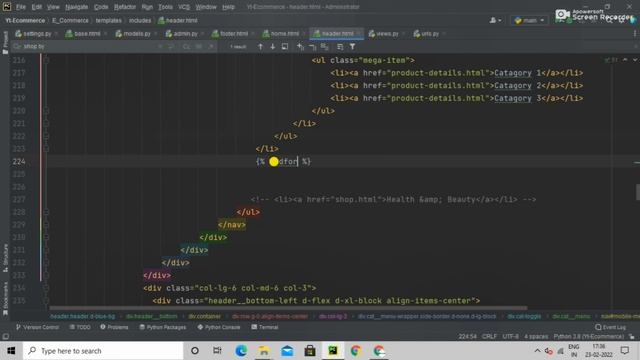The height and width of the screenshot is (360, 640).
Task: Open the Project tool window sidebar
Action: [5, 43]
